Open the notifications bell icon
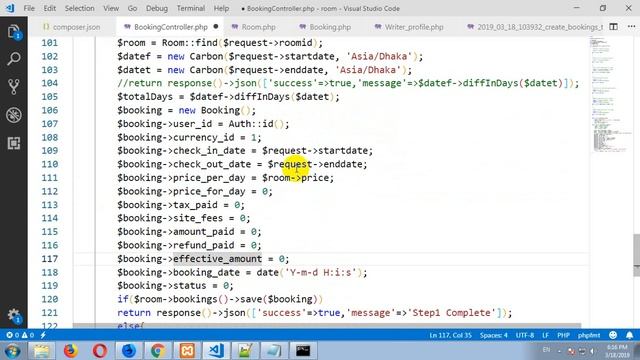 [629, 335]
